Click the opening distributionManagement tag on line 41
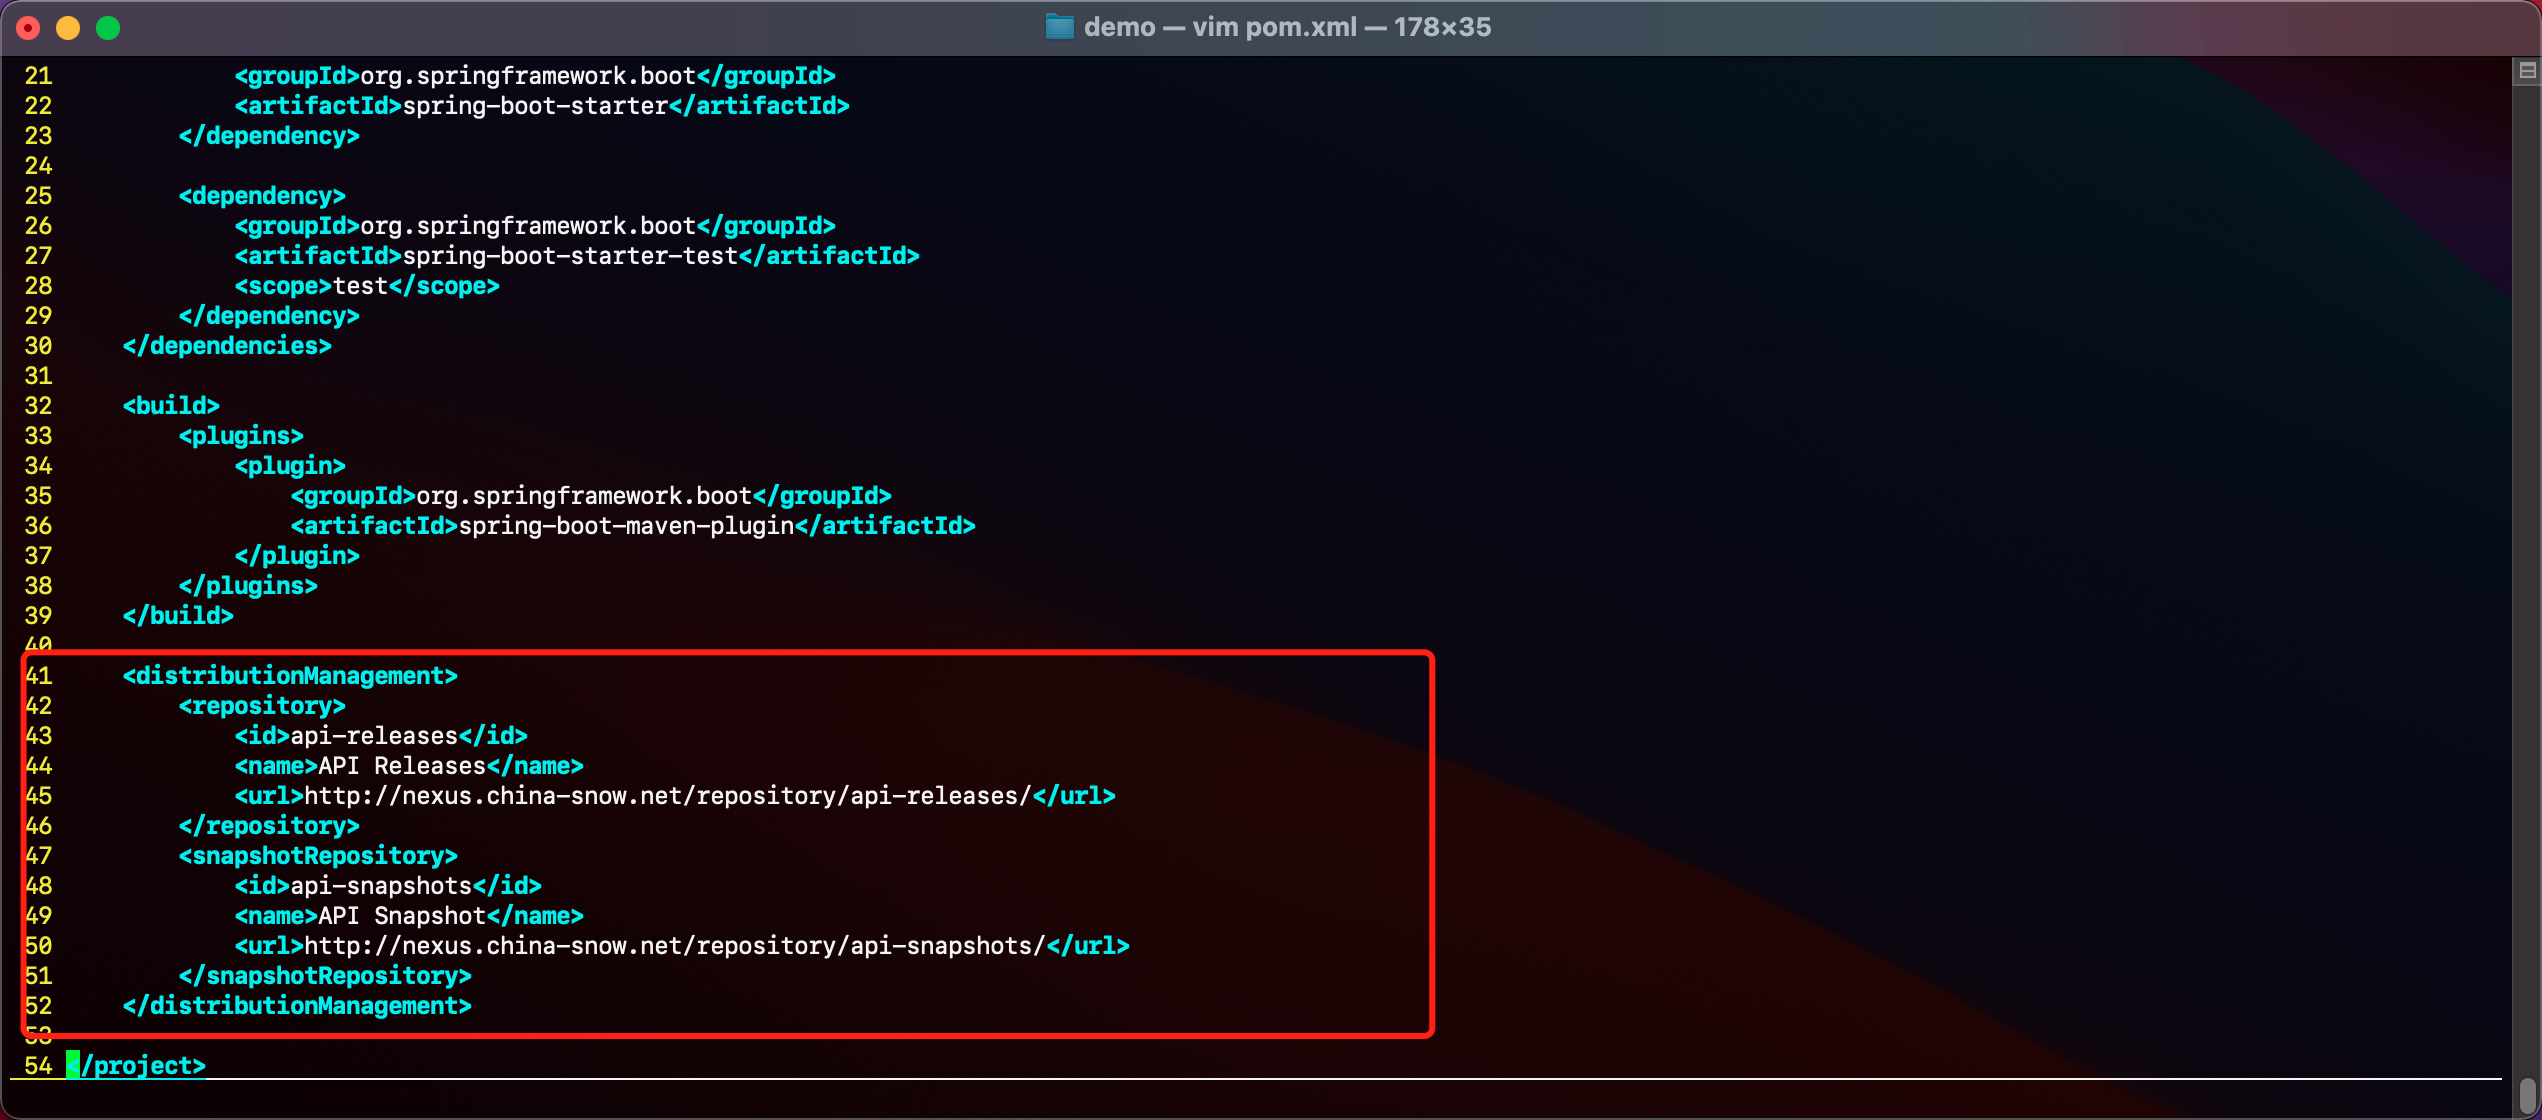 [290, 676]
